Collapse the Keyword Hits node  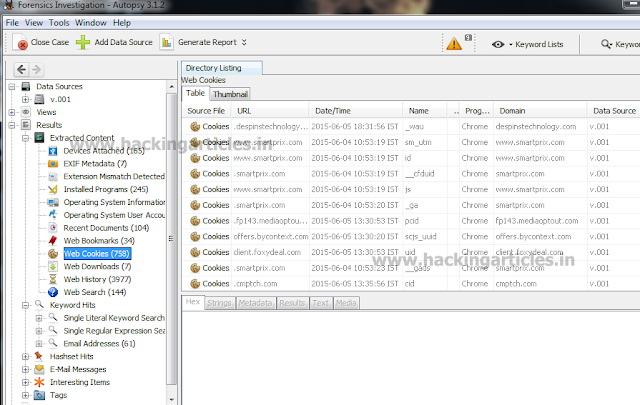click(x=25, y=305)
